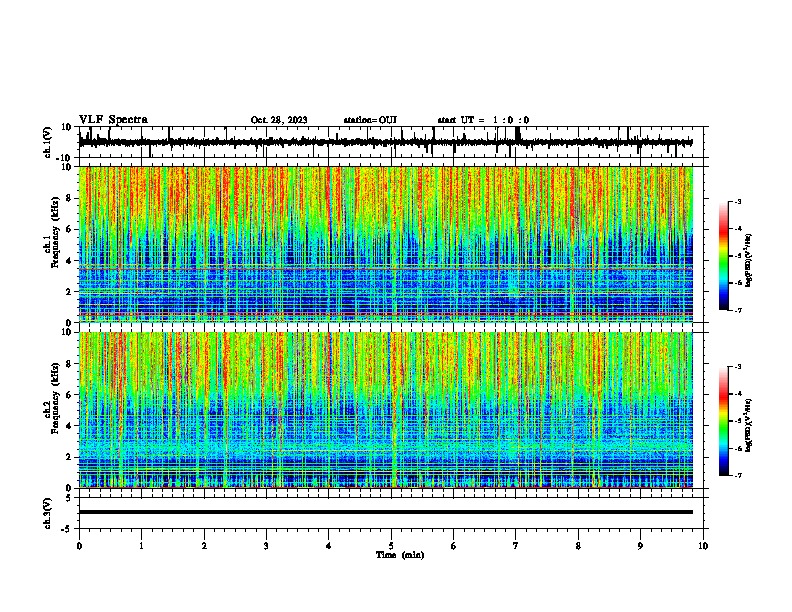This screenshot has width=792, height=612.
Task: Click the "start UT = 1 : 0 : 0" text
Action: tap(483, 120)
